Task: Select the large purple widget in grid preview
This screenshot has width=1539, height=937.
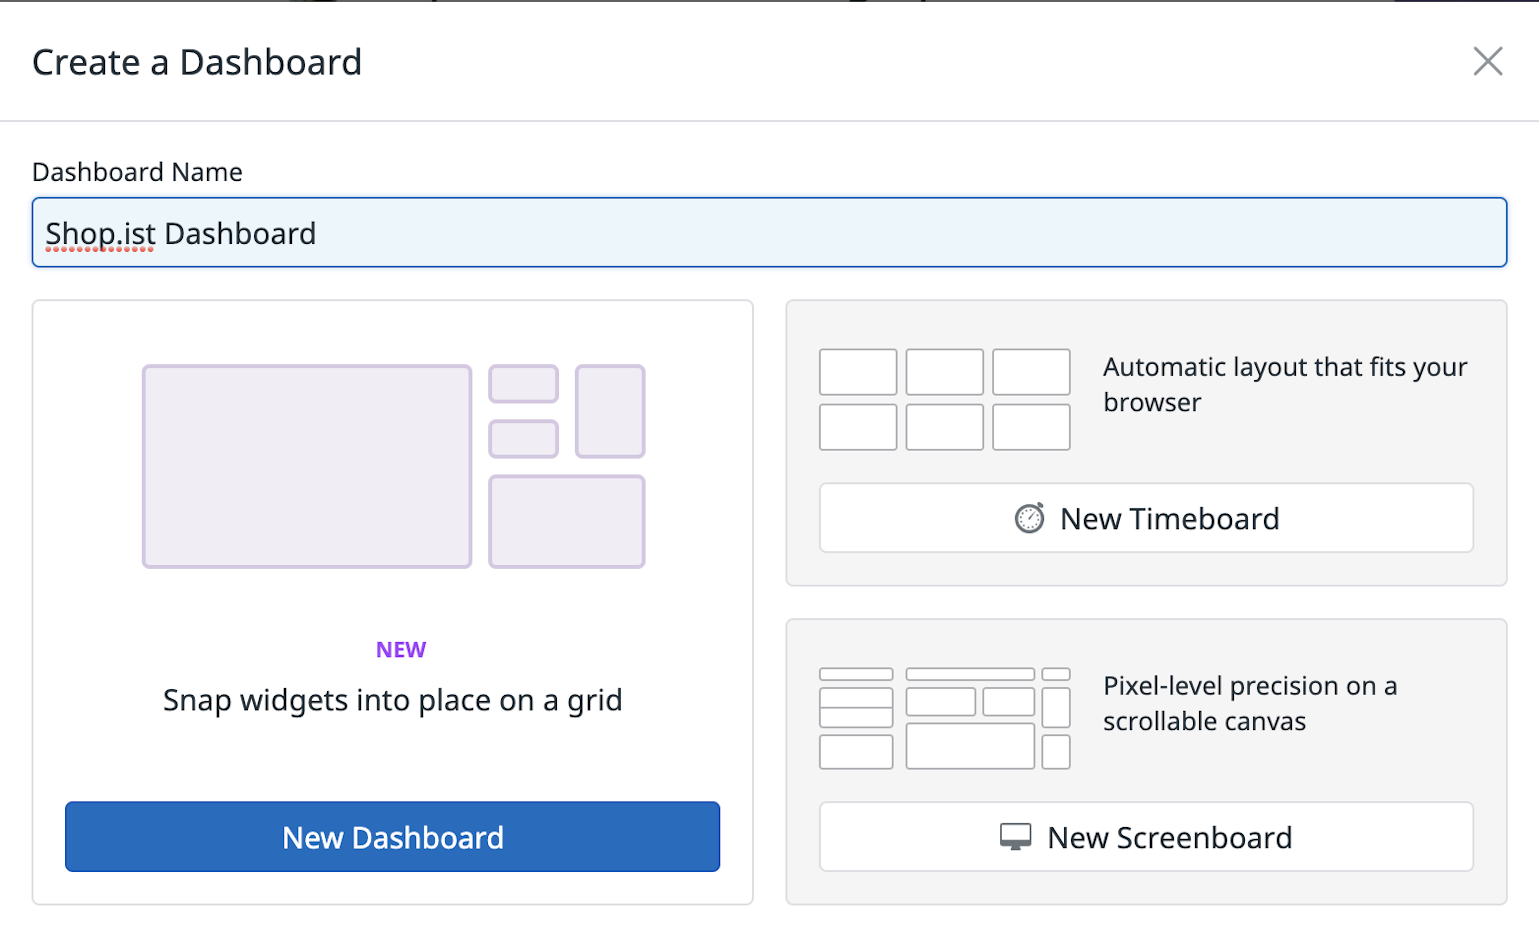Action: click(x=307, y=466)
